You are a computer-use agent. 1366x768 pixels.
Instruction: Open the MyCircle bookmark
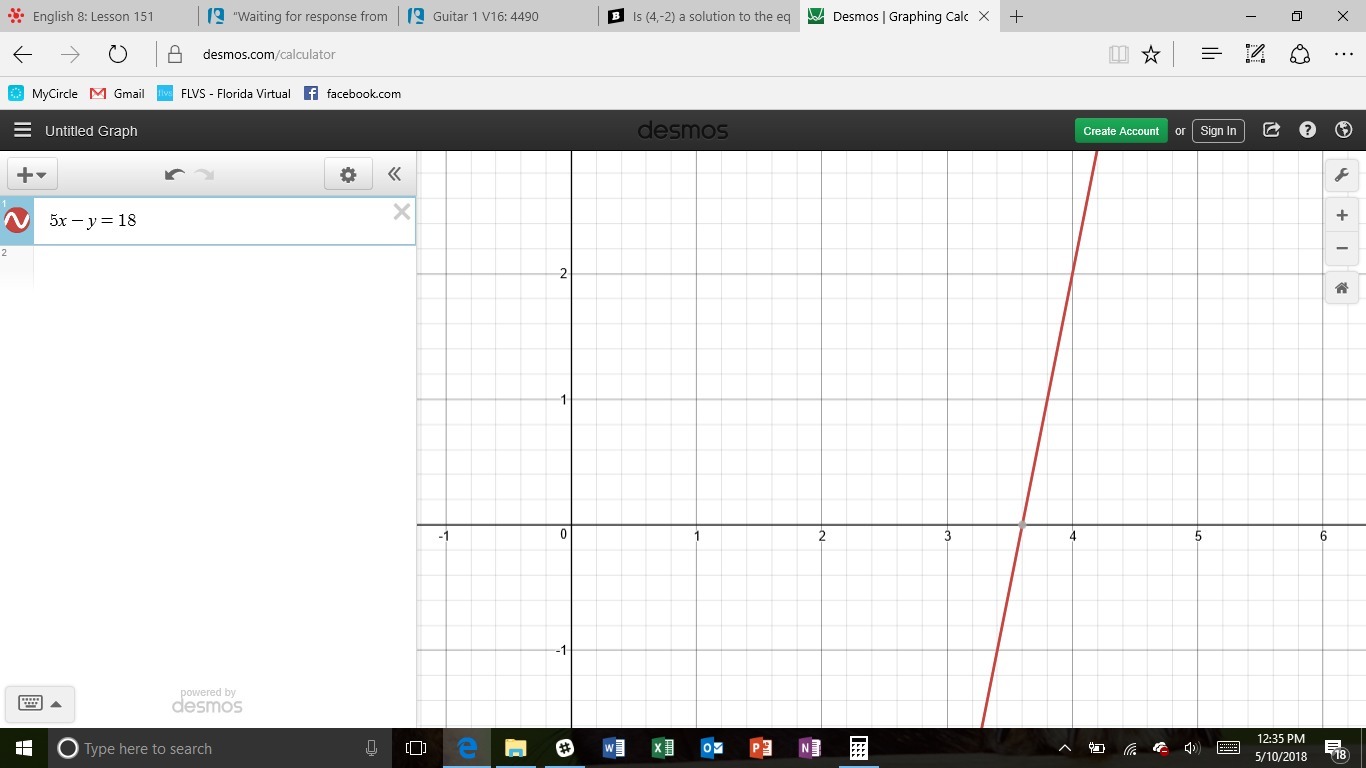pos(43,93)
